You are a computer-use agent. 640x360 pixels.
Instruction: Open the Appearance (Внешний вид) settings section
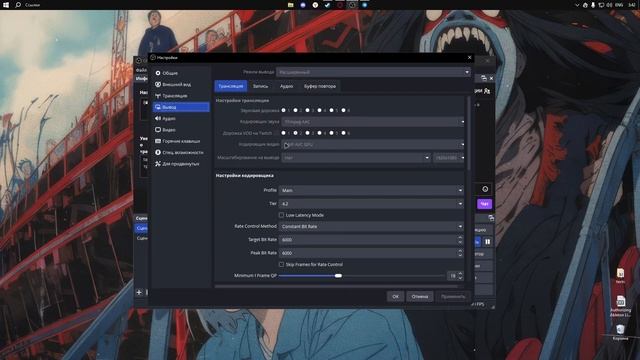tap(181, 84)
